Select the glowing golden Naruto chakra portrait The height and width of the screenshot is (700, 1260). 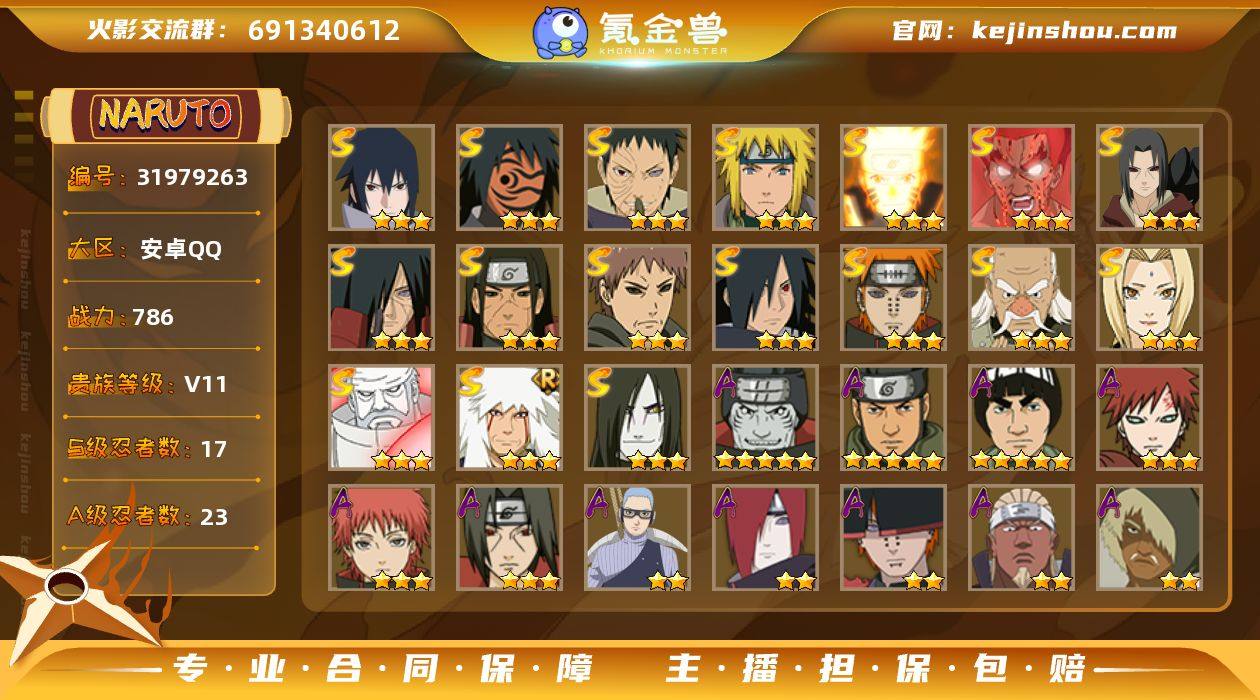point(894,178)
